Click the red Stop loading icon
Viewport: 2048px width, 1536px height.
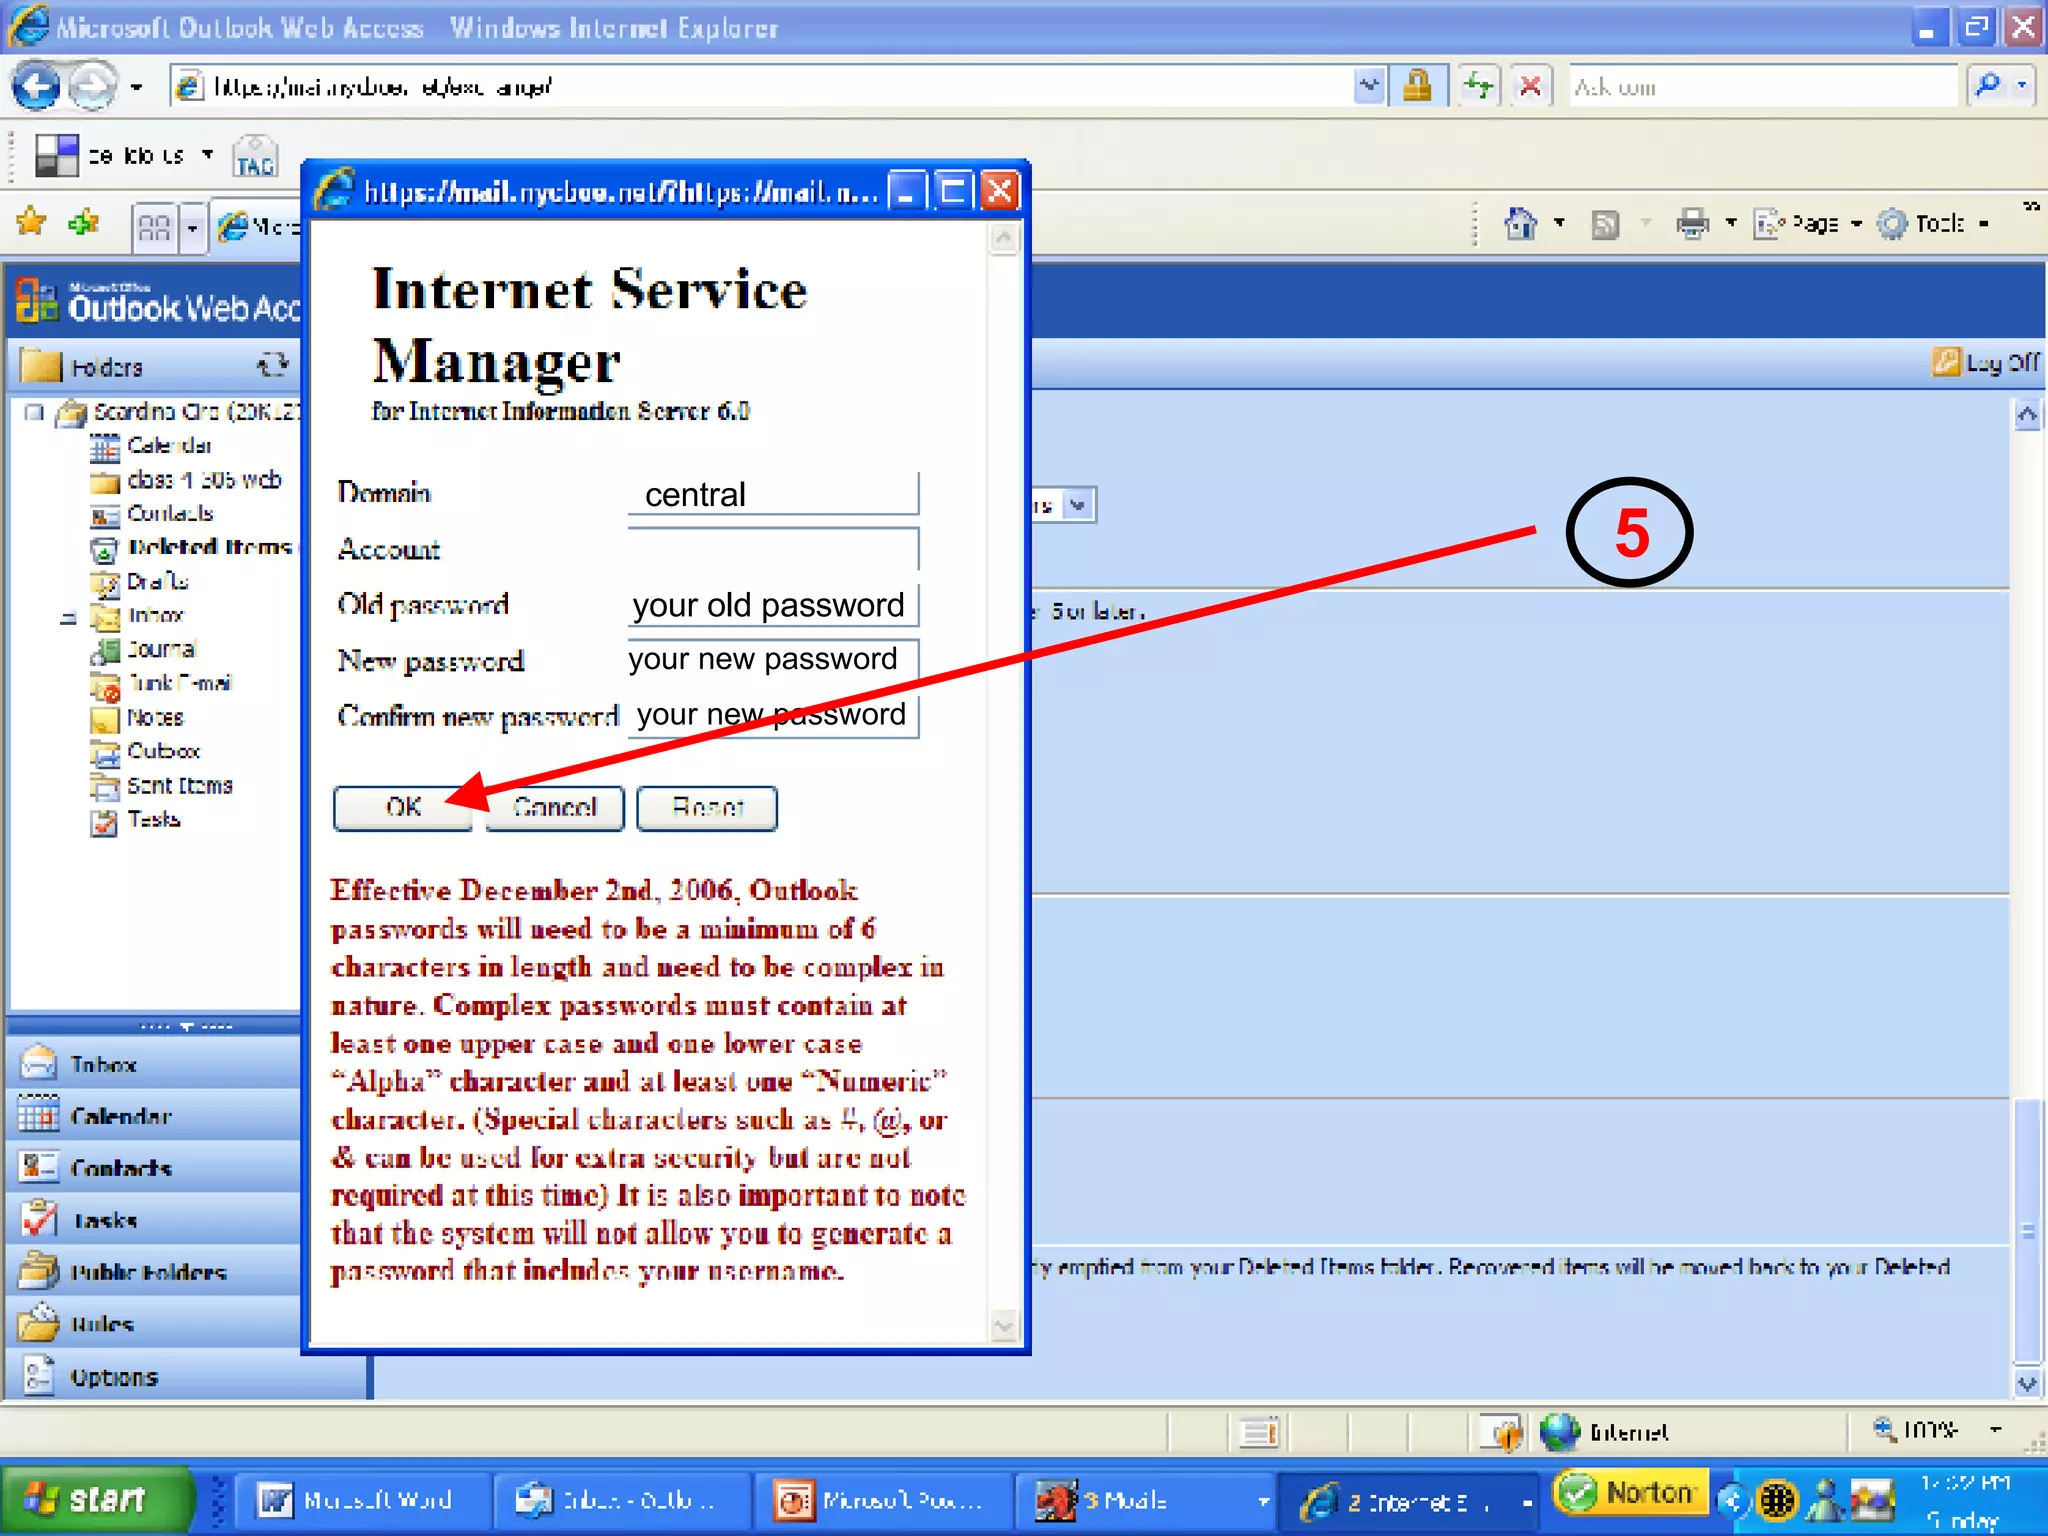[x=1530, y=87]
